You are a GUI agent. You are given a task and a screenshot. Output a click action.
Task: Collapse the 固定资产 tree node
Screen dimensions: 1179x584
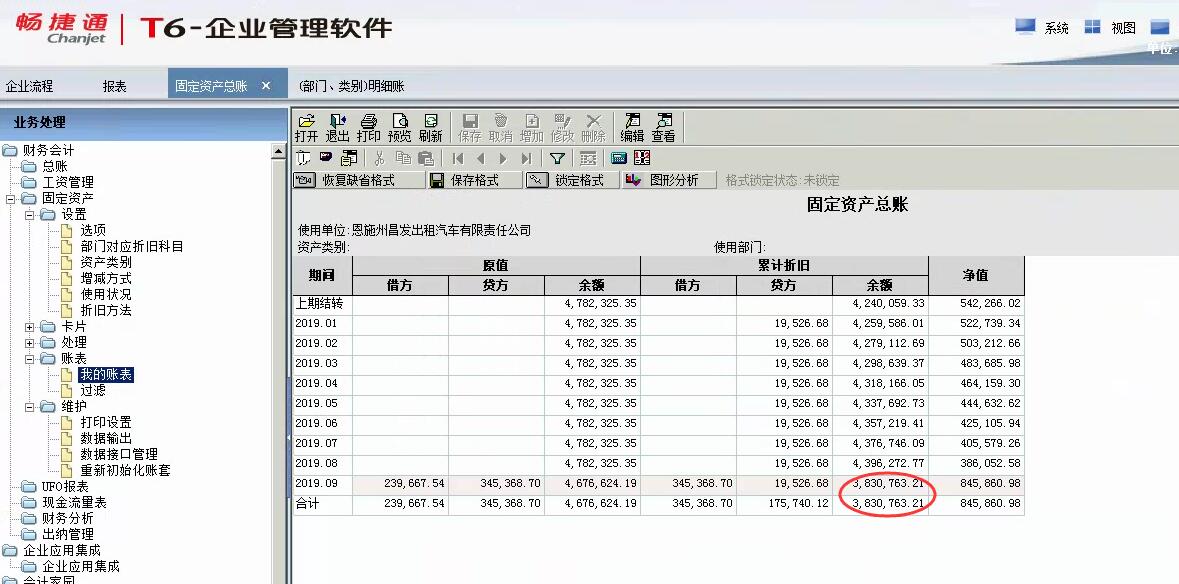click(x=11, y=199)
